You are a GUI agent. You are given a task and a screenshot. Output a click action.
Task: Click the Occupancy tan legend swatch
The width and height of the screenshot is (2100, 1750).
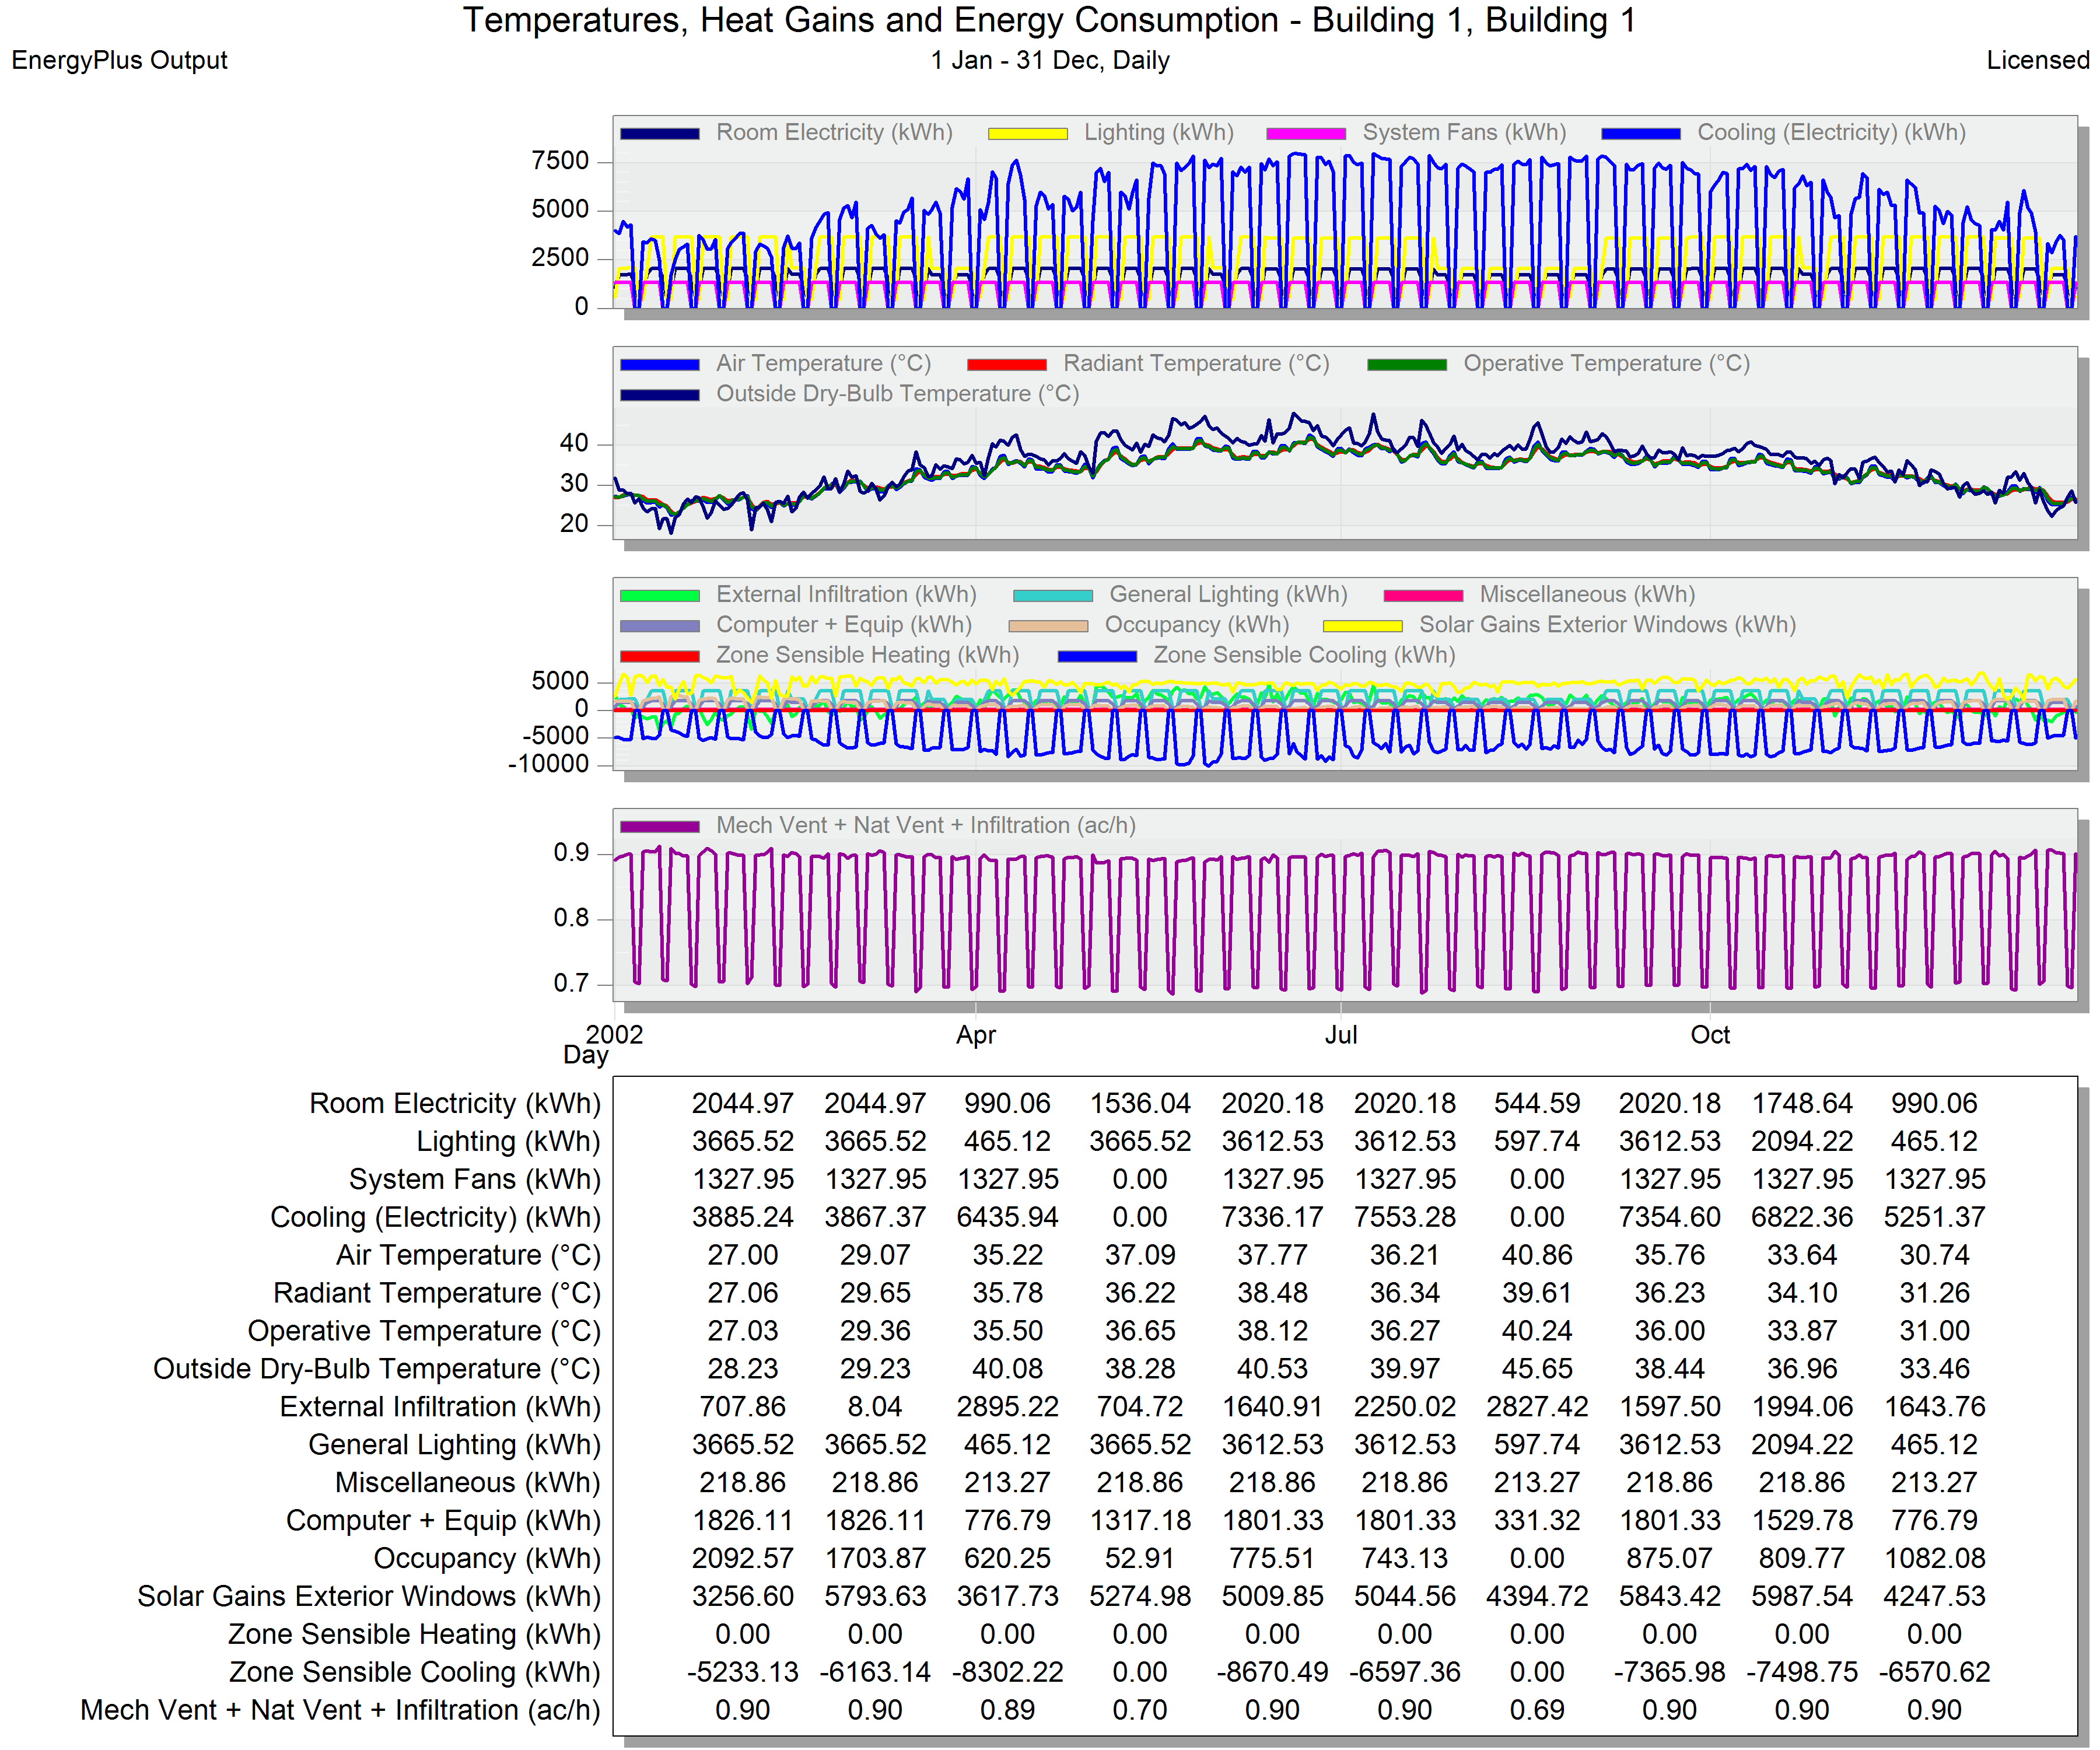(1048, 625)
